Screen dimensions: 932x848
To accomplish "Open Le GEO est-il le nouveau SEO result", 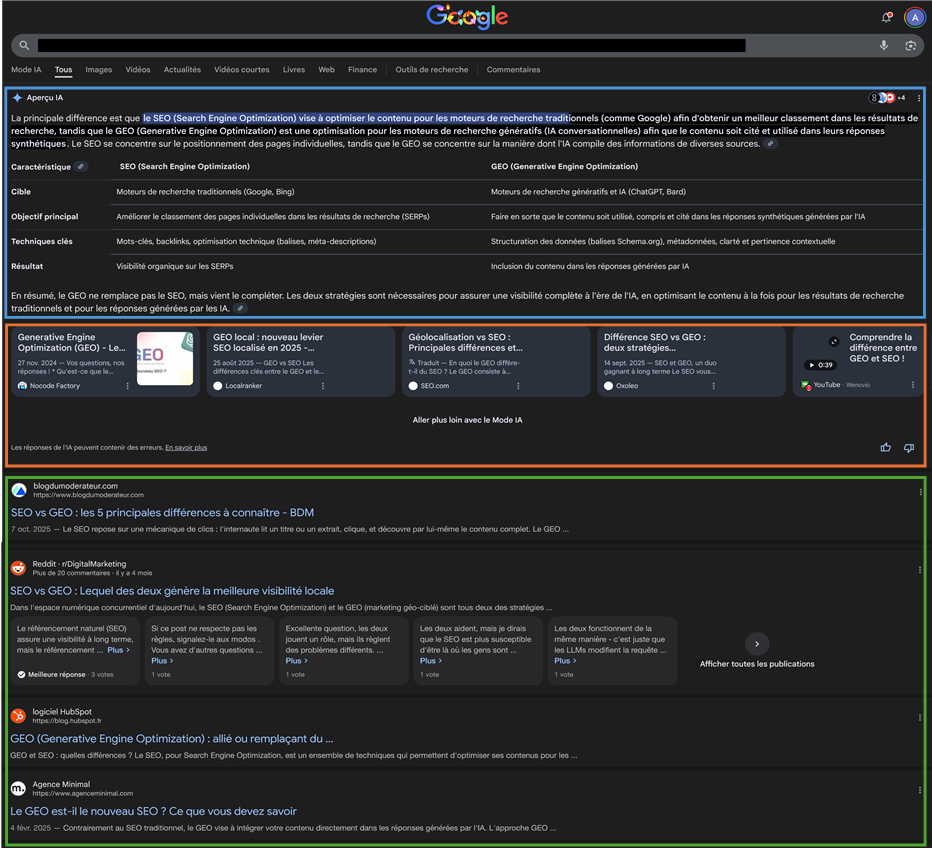I will point(153,812).
